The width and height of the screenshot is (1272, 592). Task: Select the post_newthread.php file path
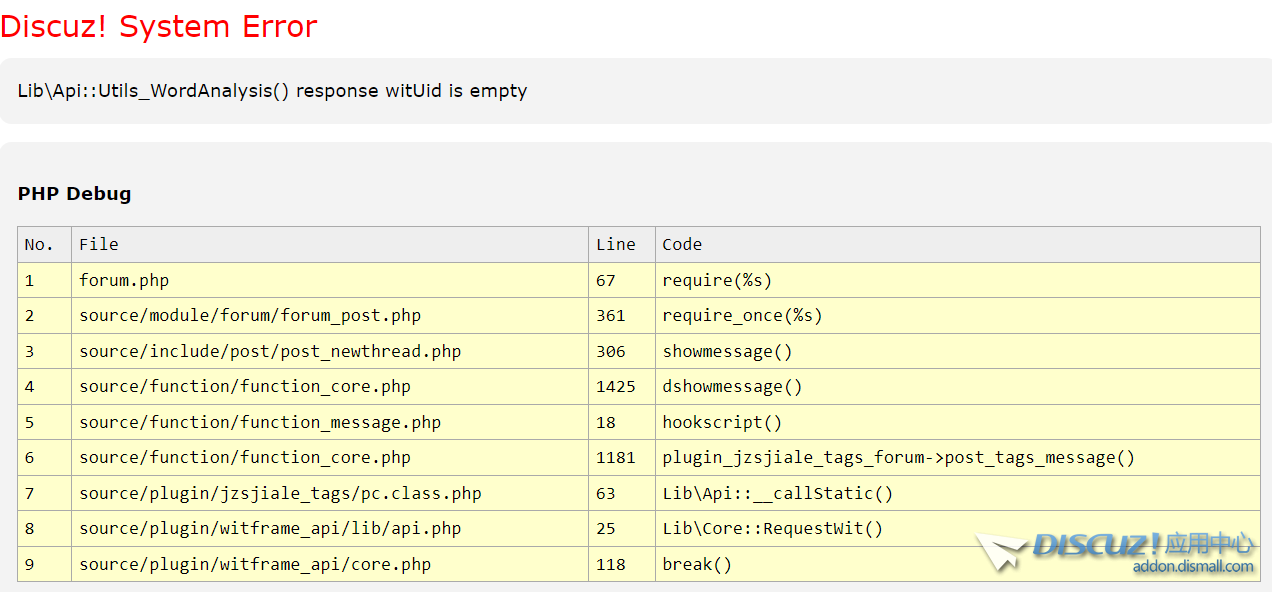click(270, 351)
